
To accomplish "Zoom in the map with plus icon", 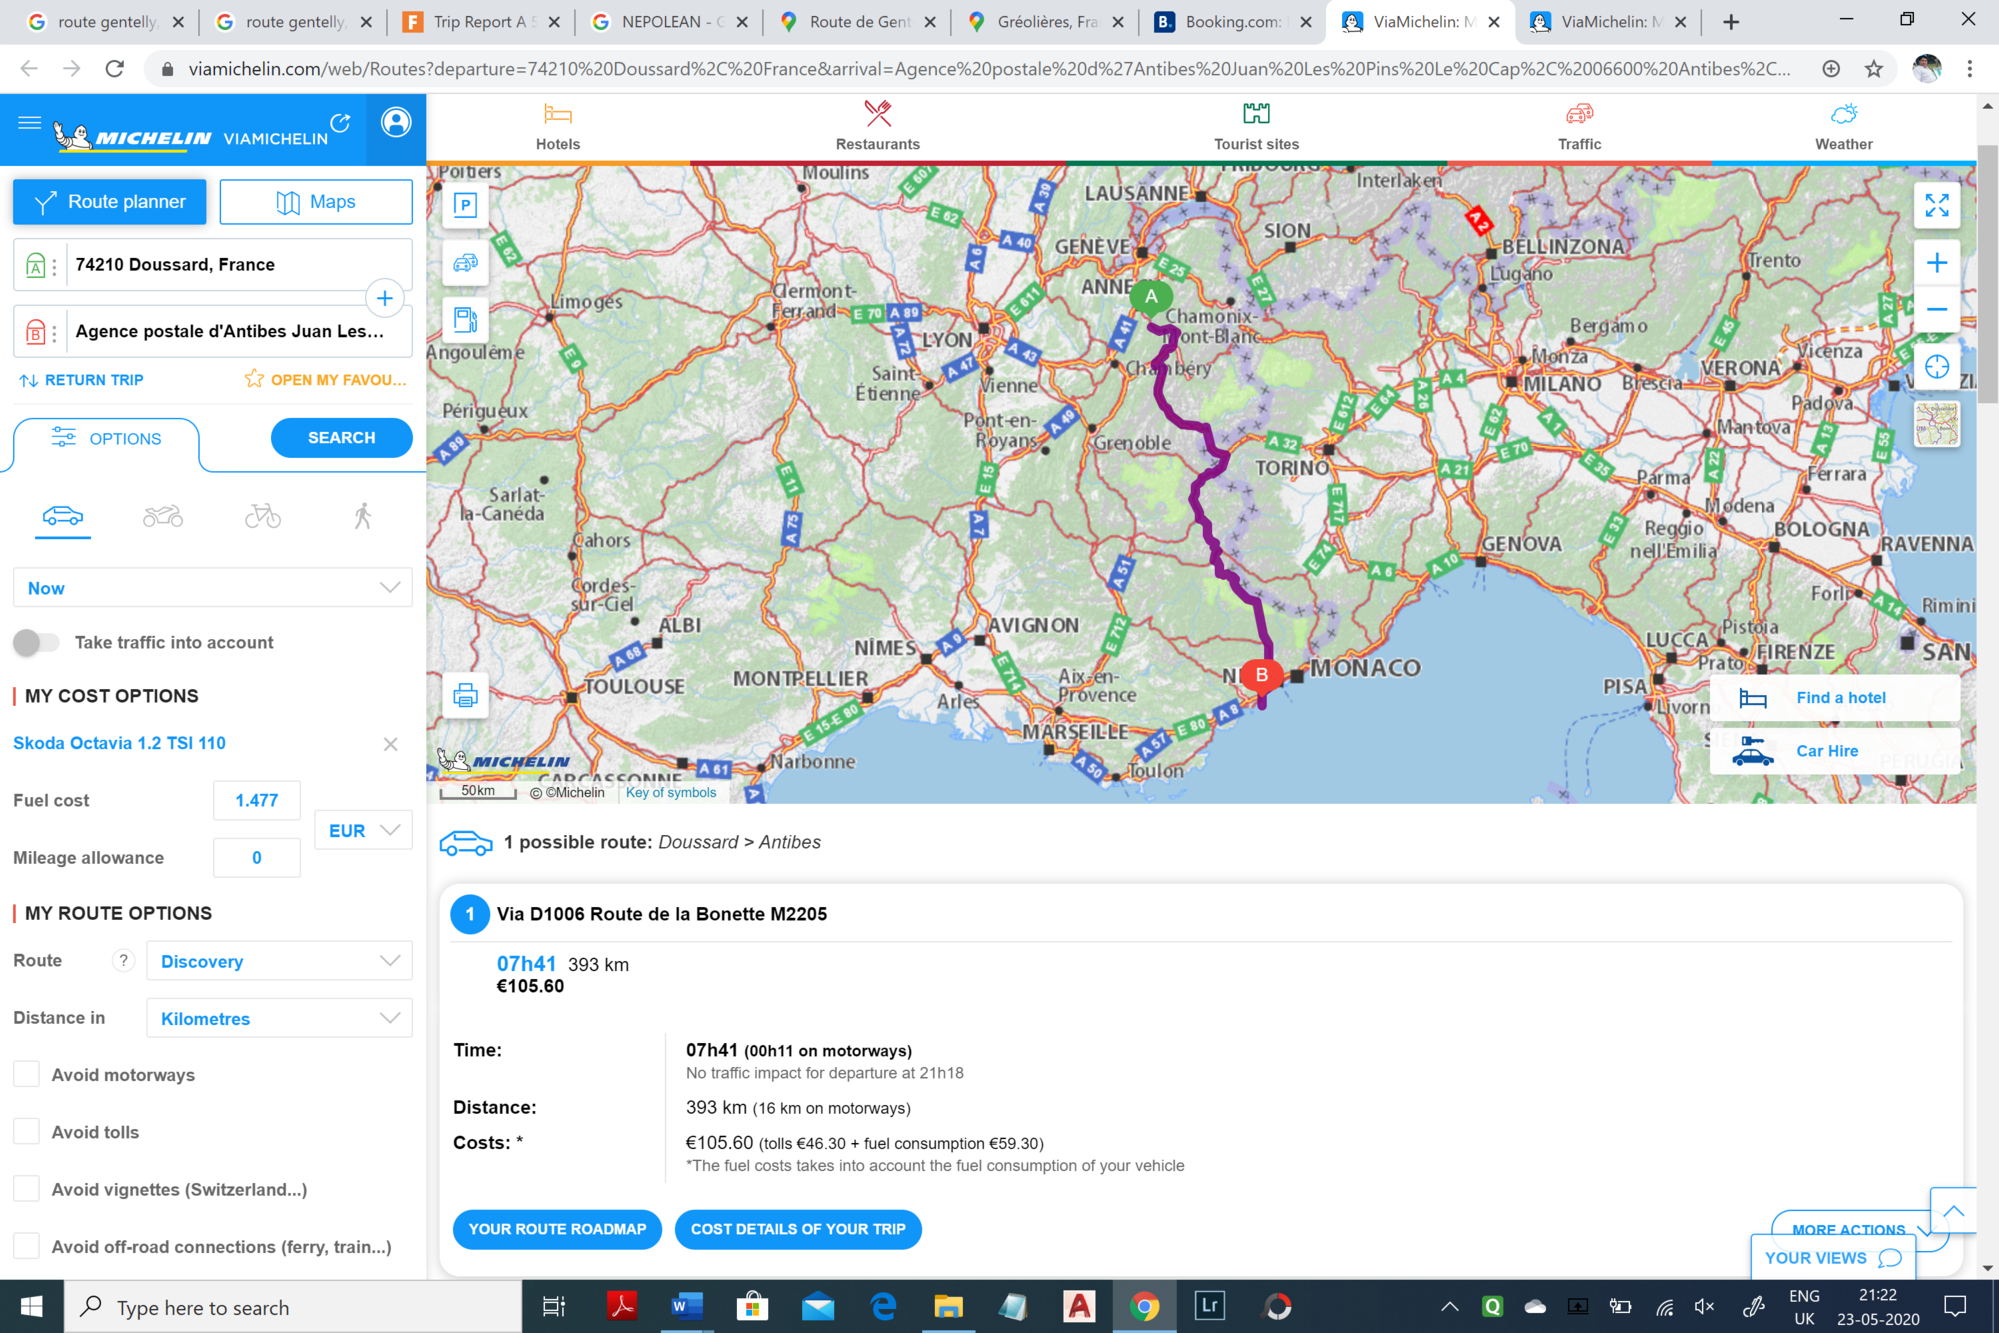I will coord(1936,263).
